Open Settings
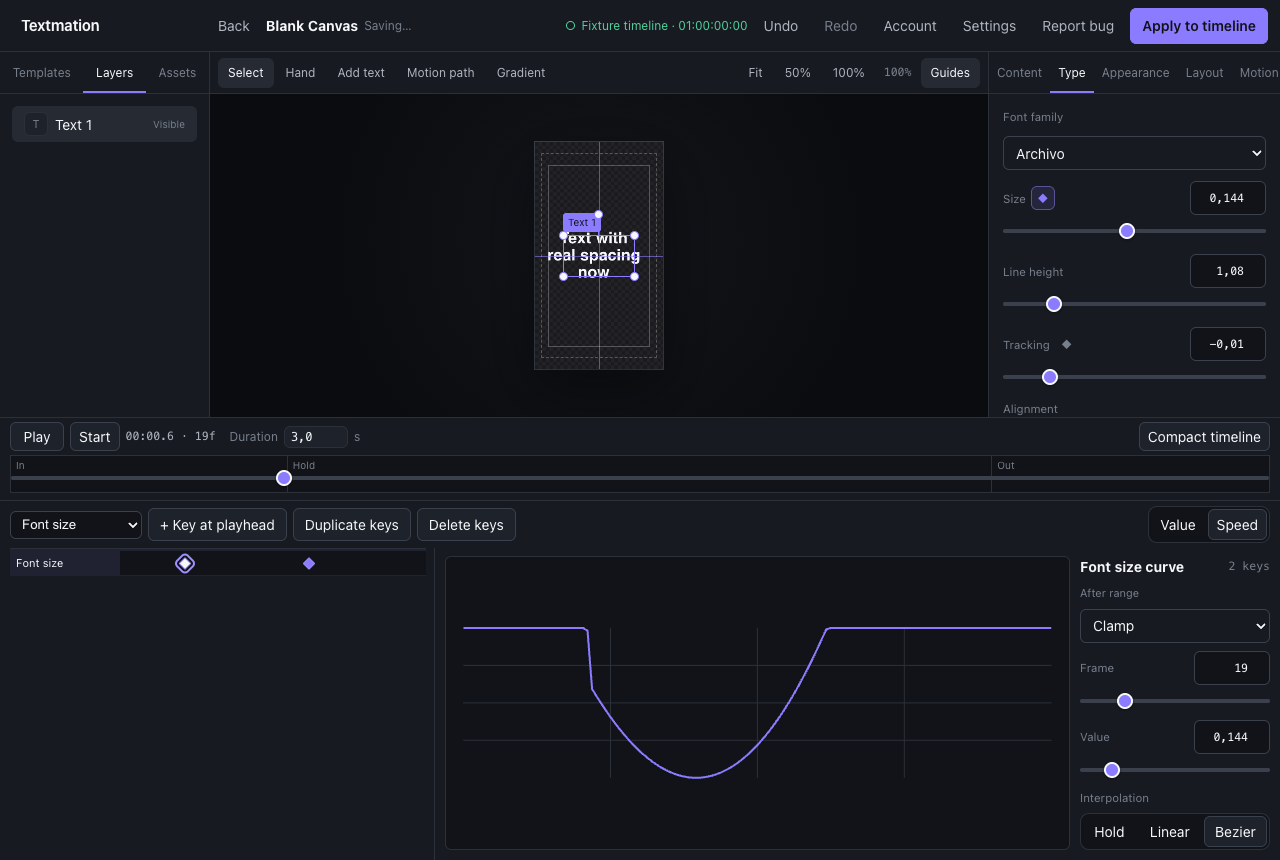Image resolution: width=1280 pixels, height=860 pixels. [989, 26]
